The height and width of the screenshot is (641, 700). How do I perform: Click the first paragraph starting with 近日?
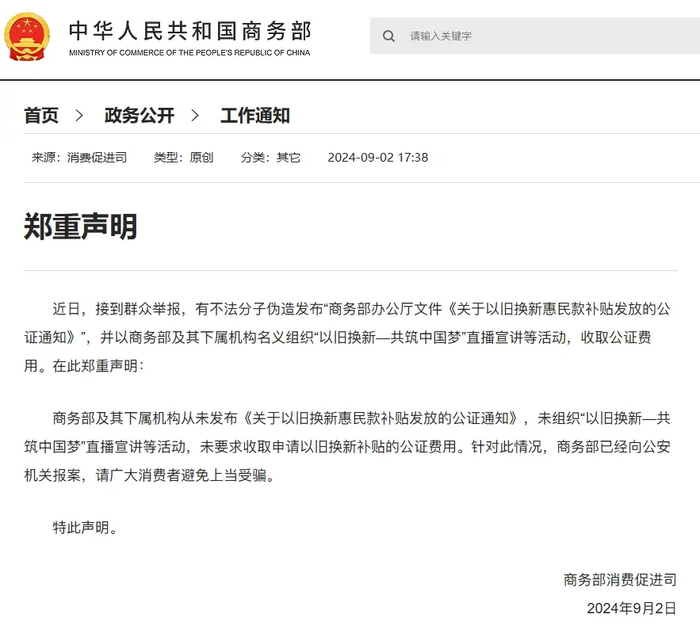[350, 337]
